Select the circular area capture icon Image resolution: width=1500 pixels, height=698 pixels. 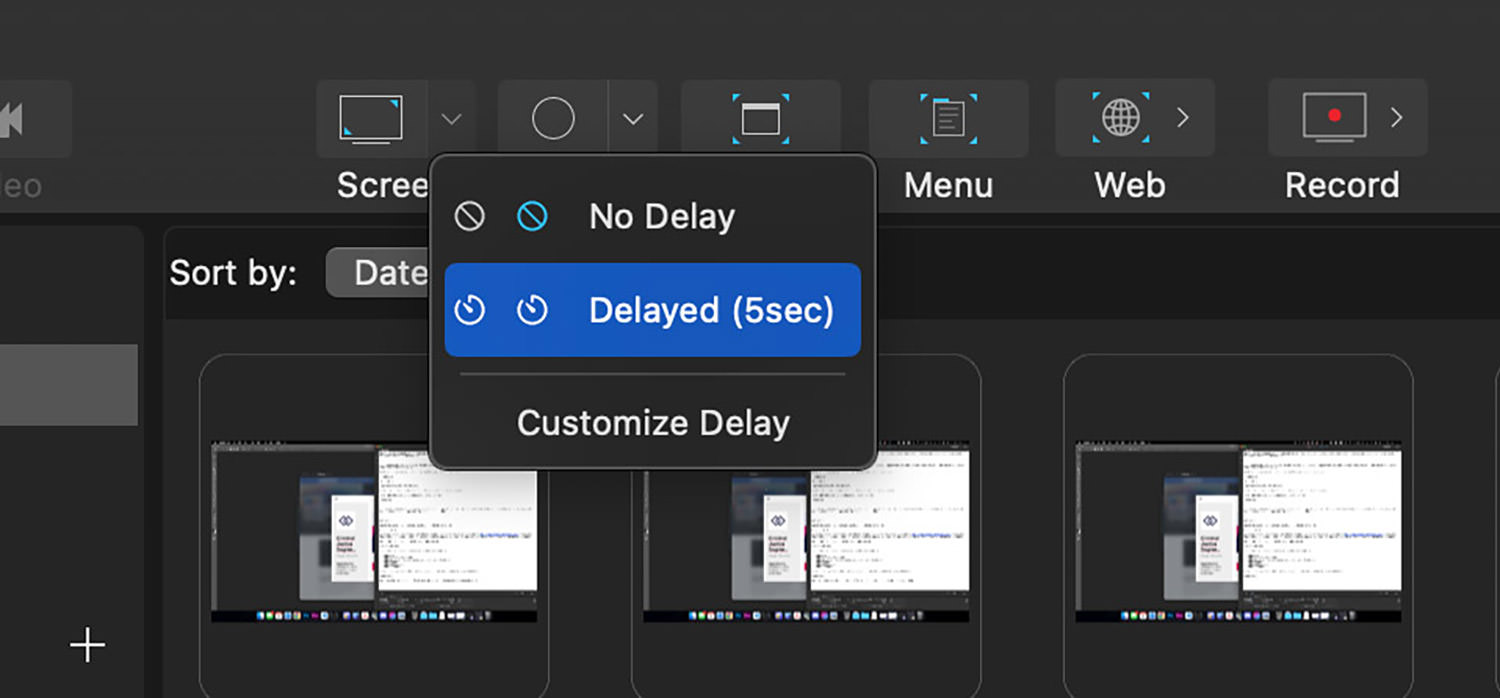(x=553, y=119)
